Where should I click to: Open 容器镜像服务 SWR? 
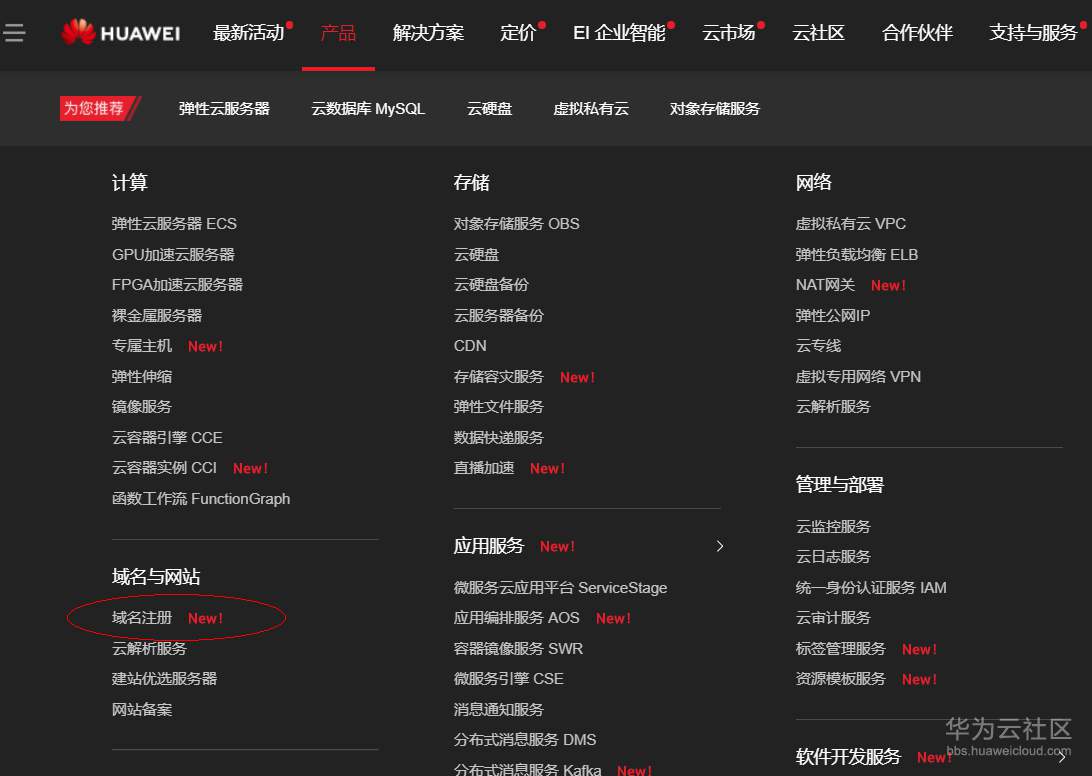(x=518, y=649)
